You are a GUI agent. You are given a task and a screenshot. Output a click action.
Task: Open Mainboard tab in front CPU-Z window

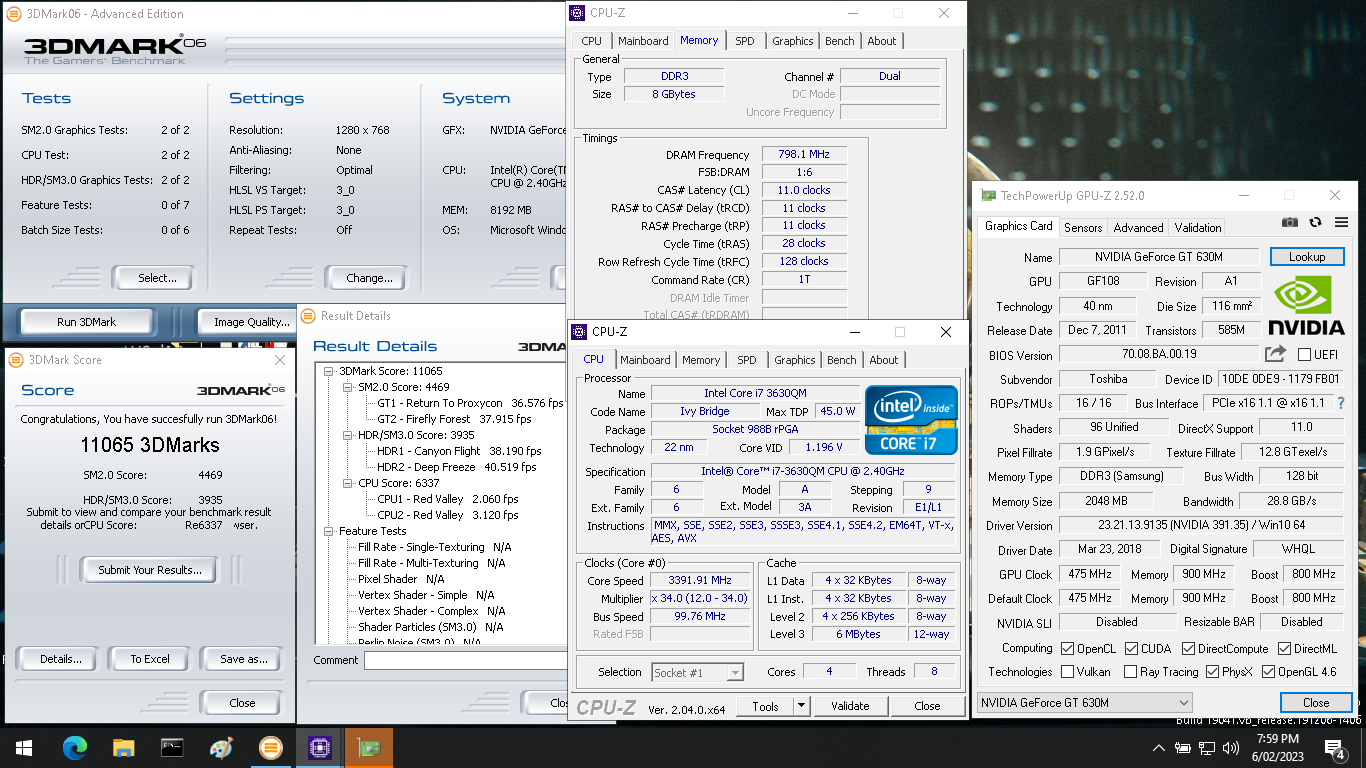(x=645, y=360)
